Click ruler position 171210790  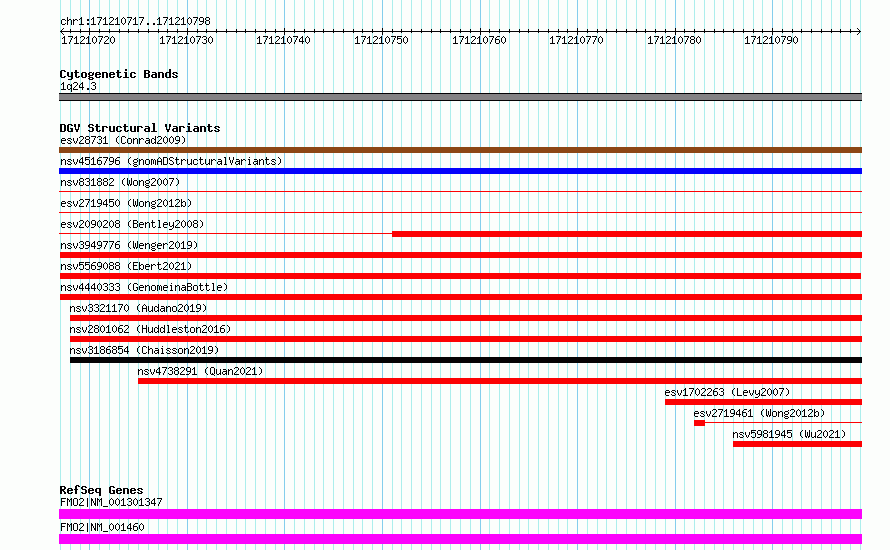pos(771,40)
